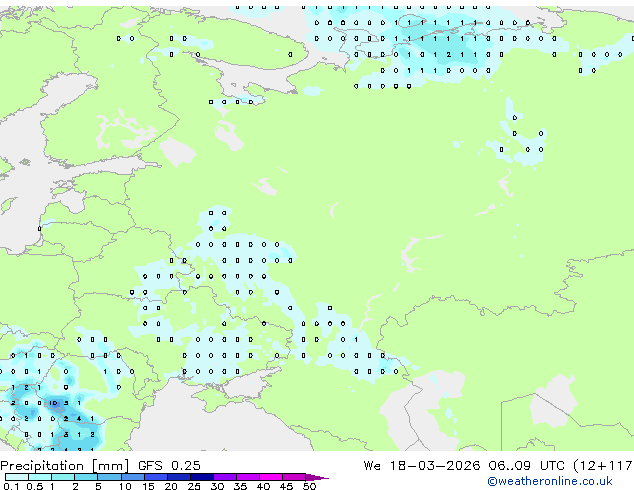Click the 'Precipitation [mm]' title text
The width and height of the screenshot is (634, 490).
(x=65, y=466)
